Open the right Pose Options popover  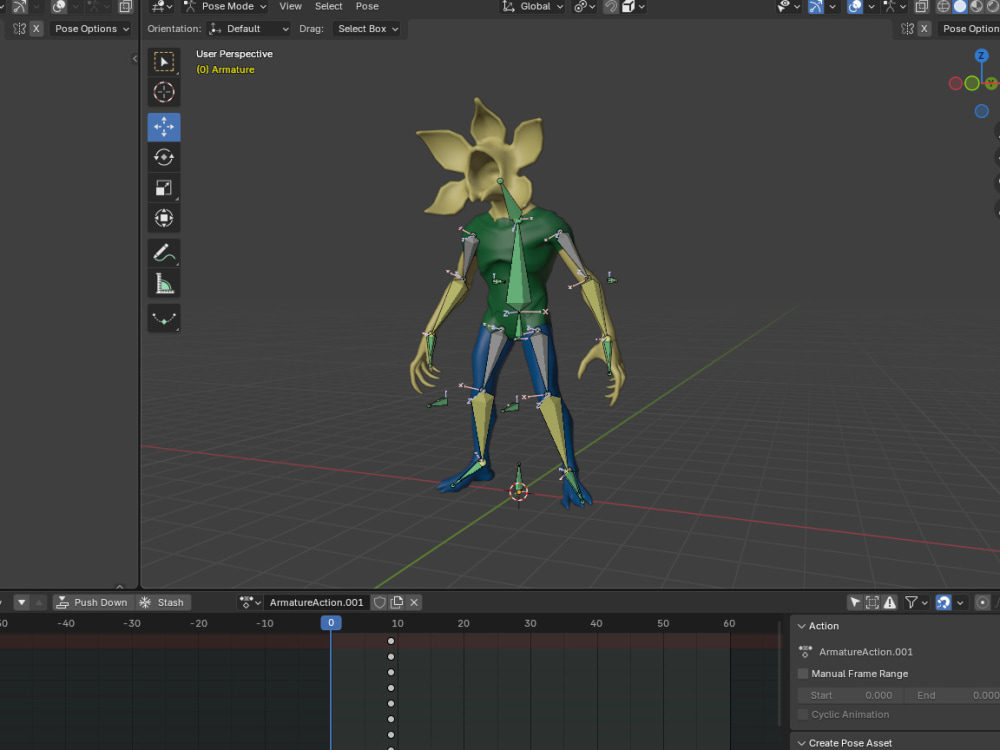pos(968,29)
